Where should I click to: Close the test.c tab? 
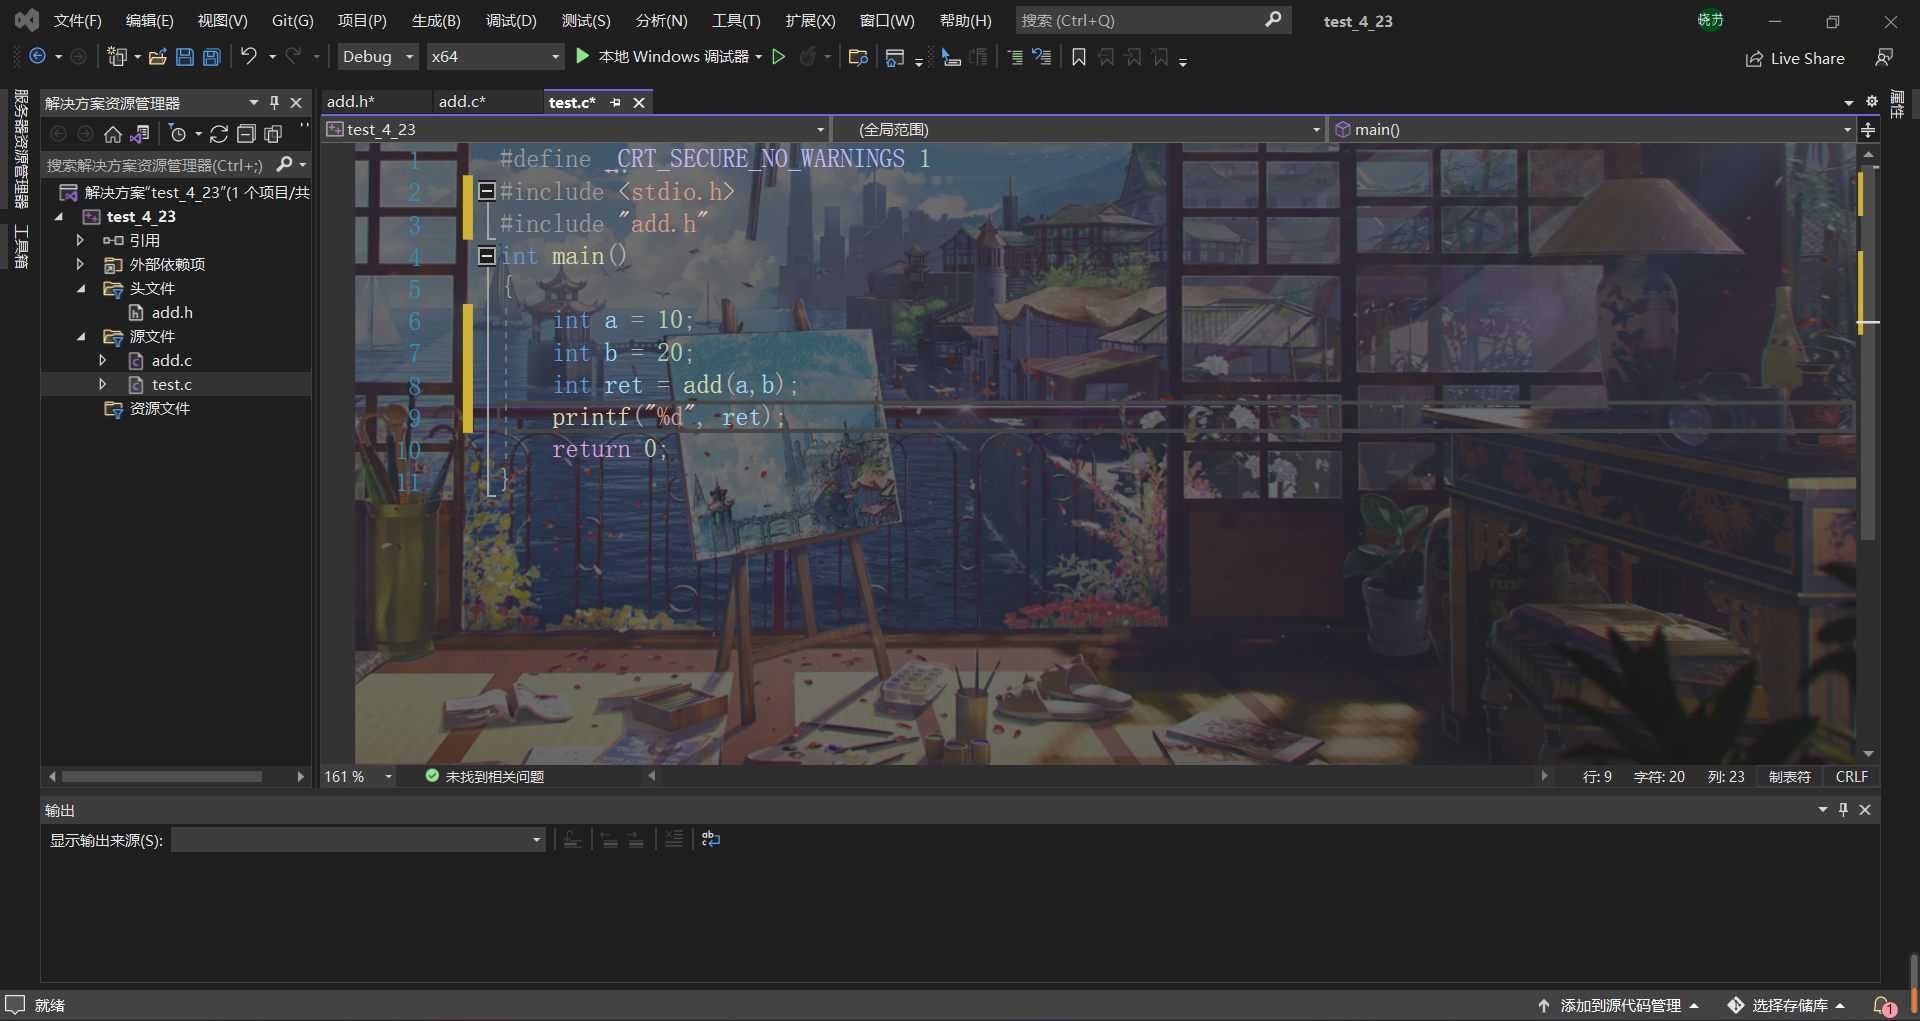(x=639, y=103)
